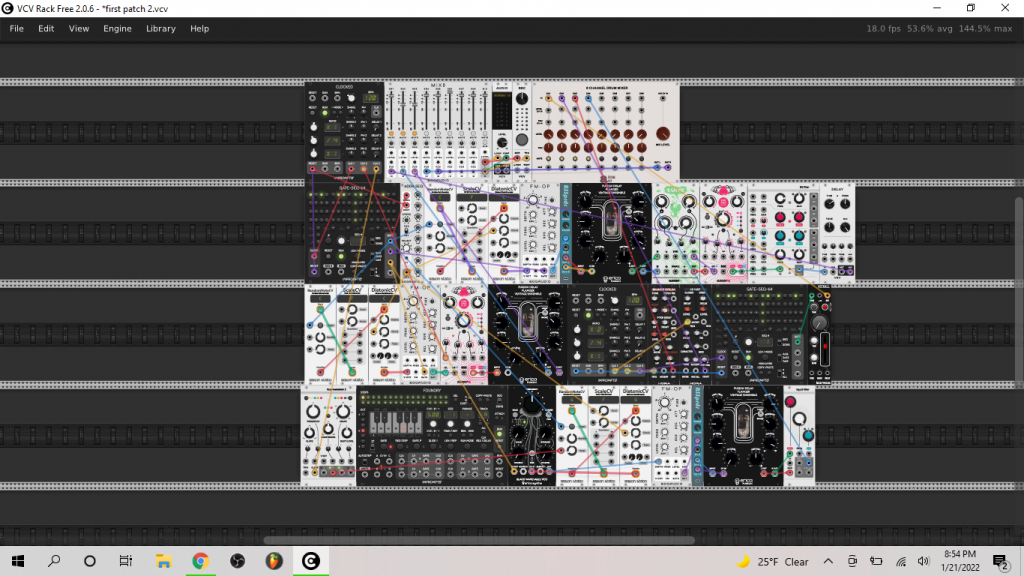
Task: Click the red button right of lower GATE-SEQ-64
Action: point(825,307)
